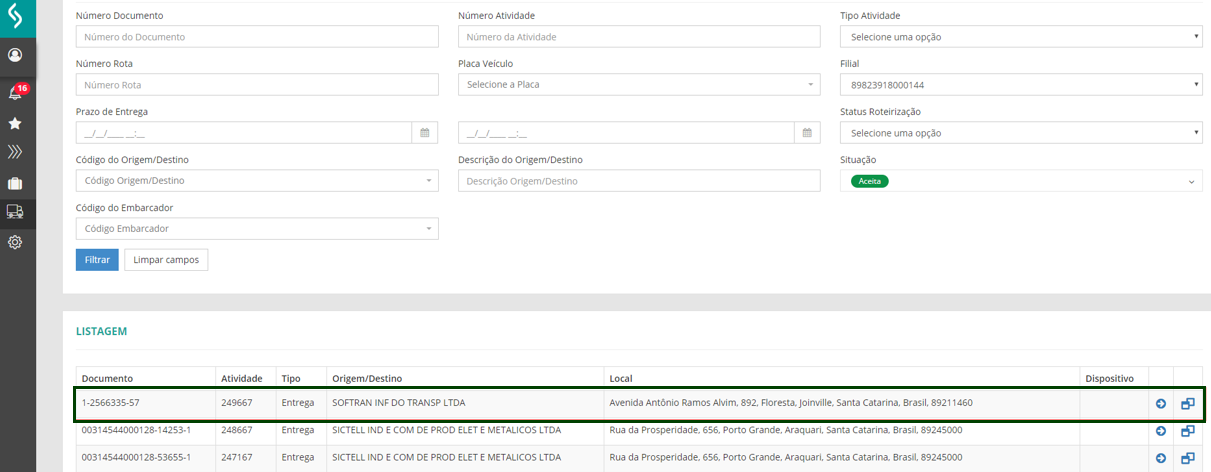Open first Prazo de Entrega calendar picker
The height and width of the screenshot is (472, 1211).
tap(424, 133)
